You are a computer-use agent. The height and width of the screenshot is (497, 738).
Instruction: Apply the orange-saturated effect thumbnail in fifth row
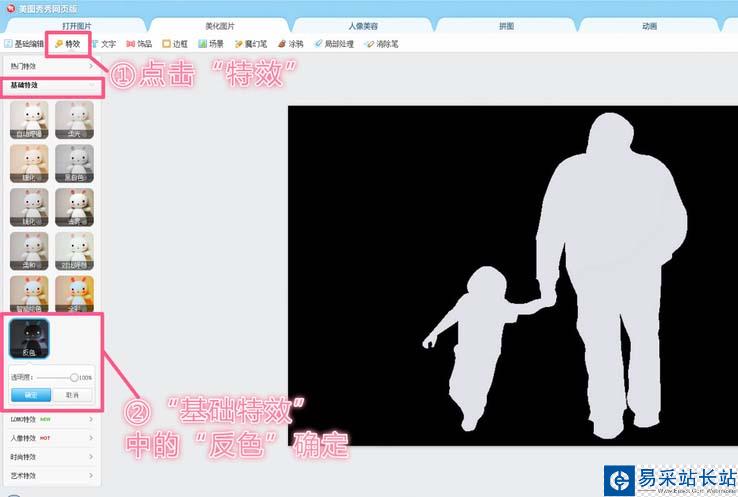coord(74,294)
